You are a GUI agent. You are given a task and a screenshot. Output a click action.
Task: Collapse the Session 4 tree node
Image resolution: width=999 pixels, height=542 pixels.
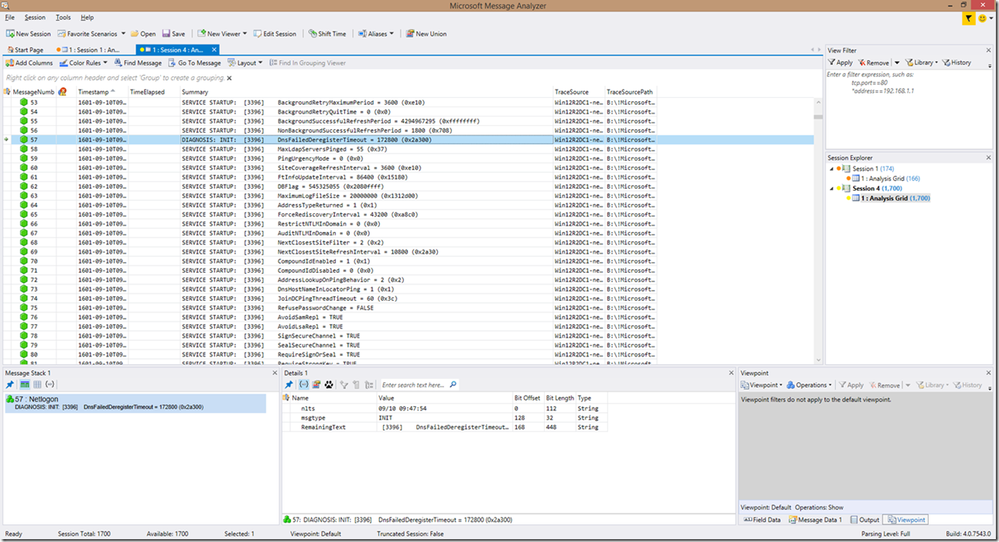[x=831, y=189]
